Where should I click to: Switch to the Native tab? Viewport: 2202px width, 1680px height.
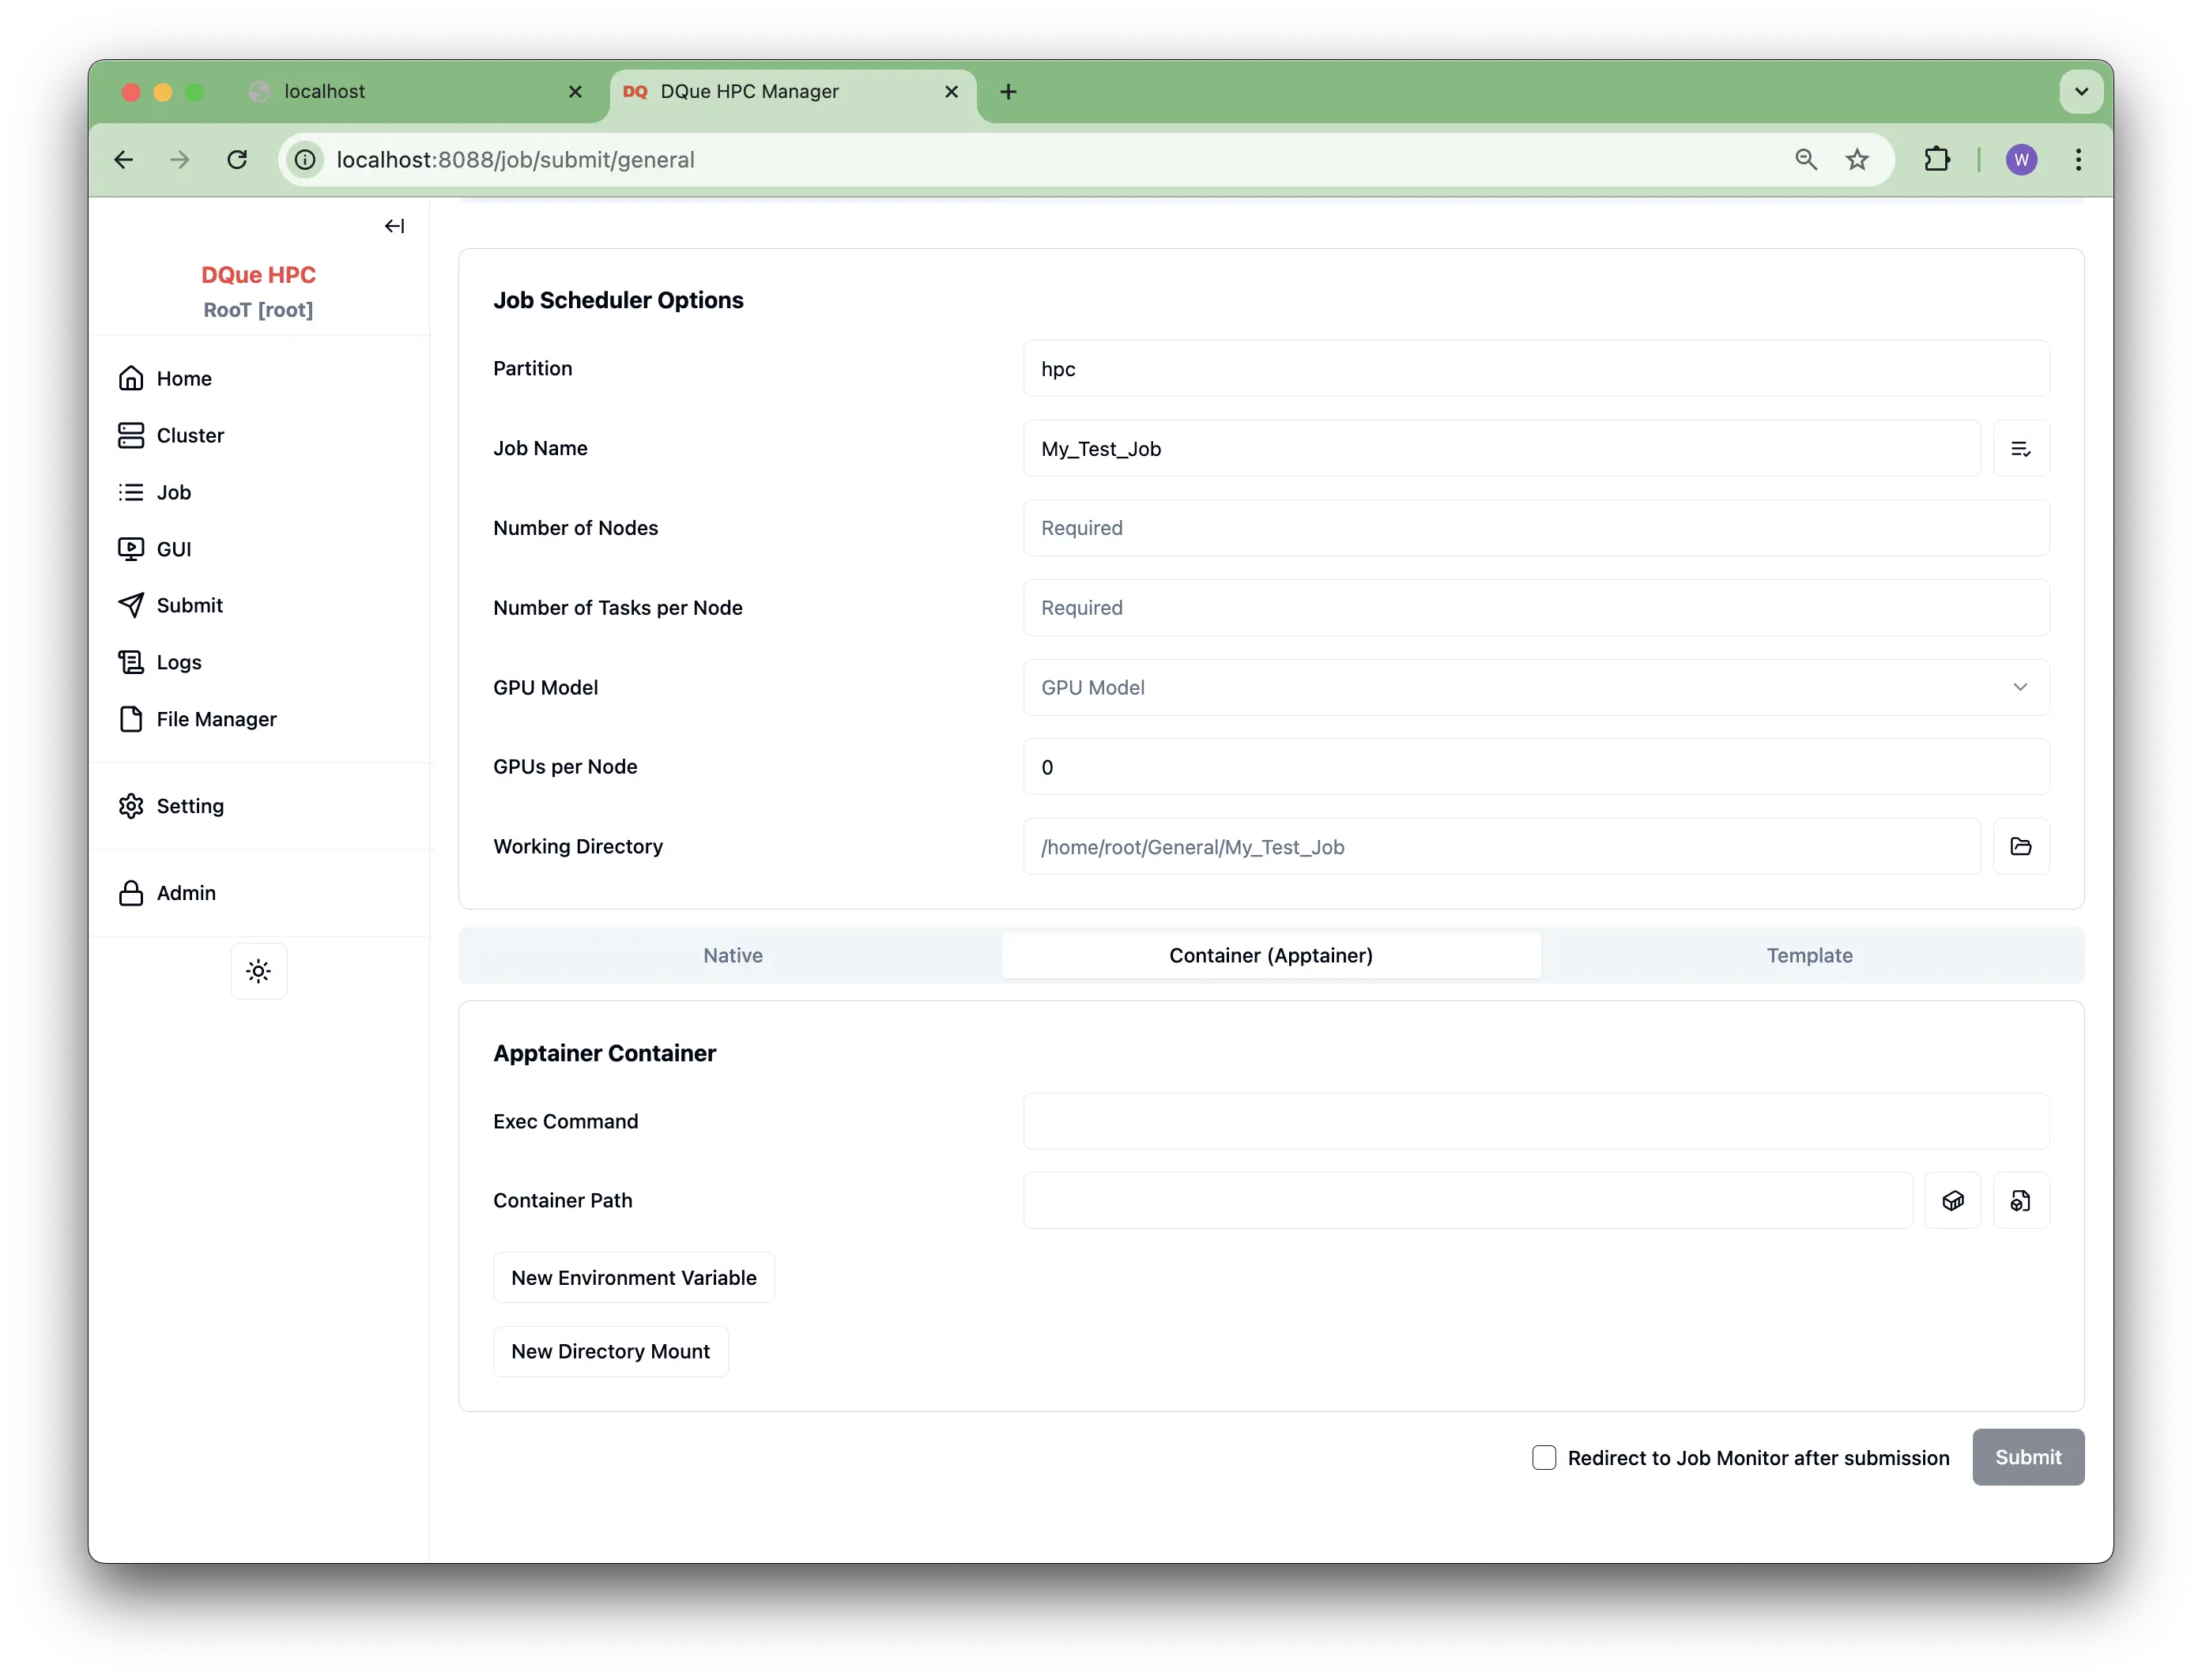732,955
